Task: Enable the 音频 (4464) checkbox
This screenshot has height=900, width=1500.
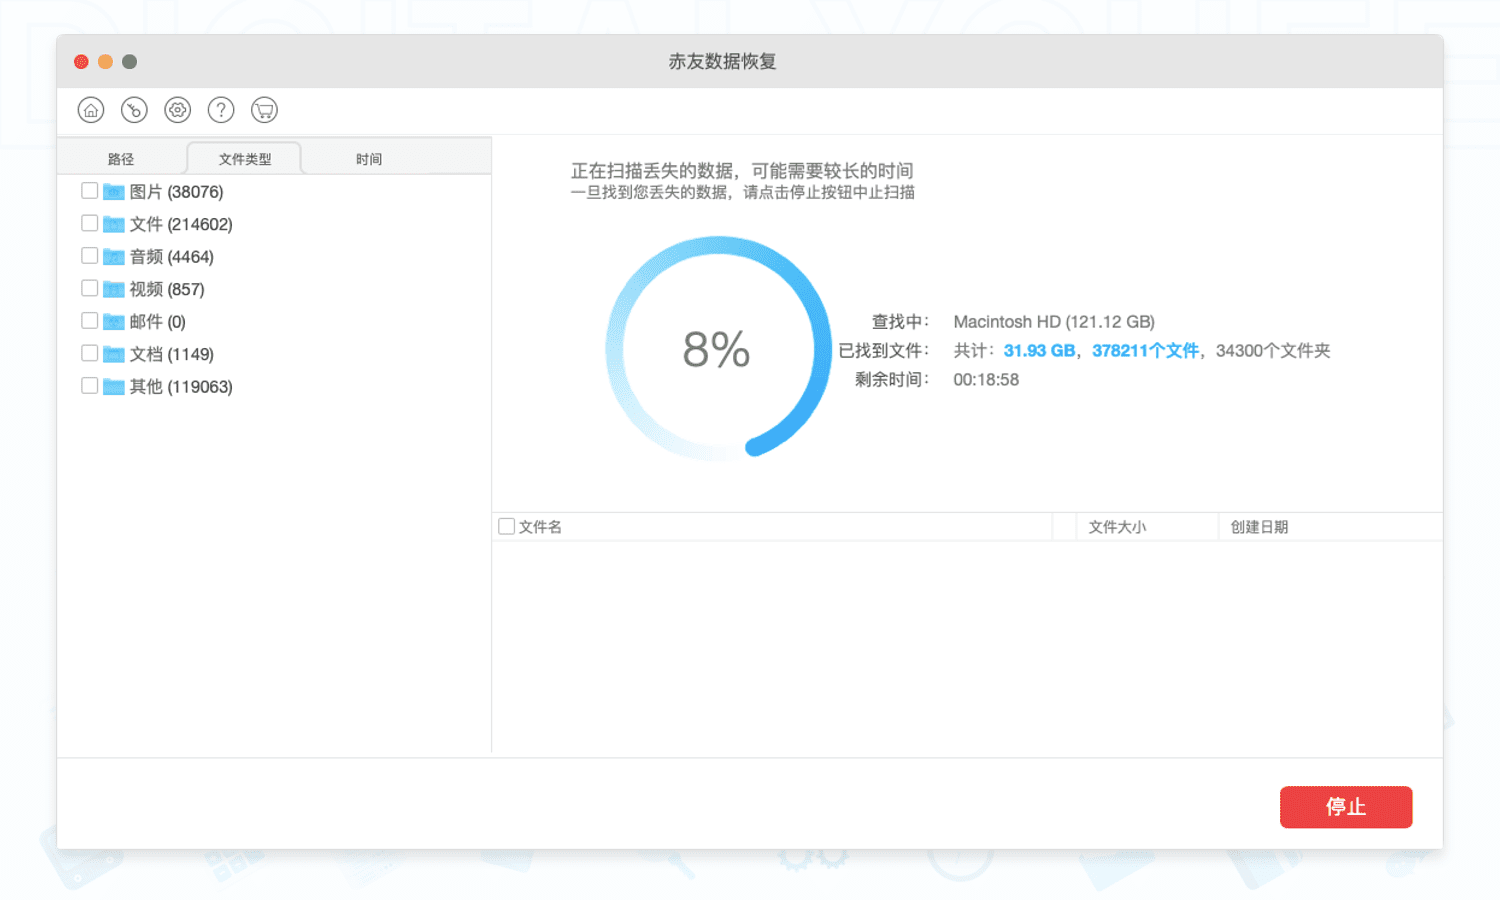Action: coord(89,255)
